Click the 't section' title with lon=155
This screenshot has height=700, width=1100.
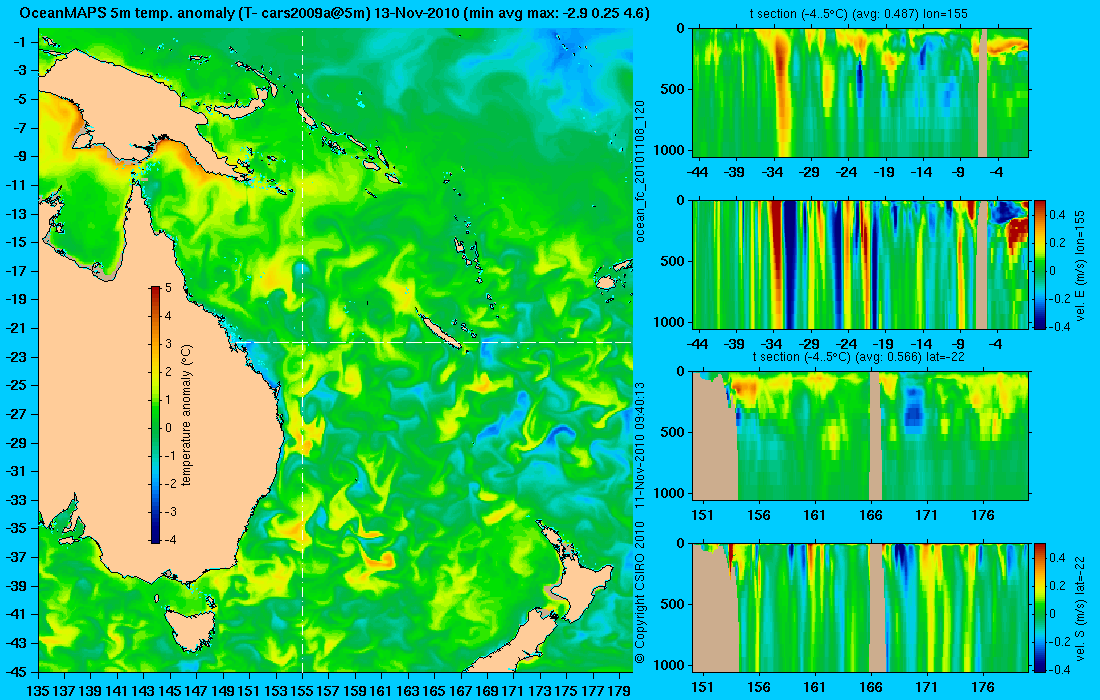[860, 14]
